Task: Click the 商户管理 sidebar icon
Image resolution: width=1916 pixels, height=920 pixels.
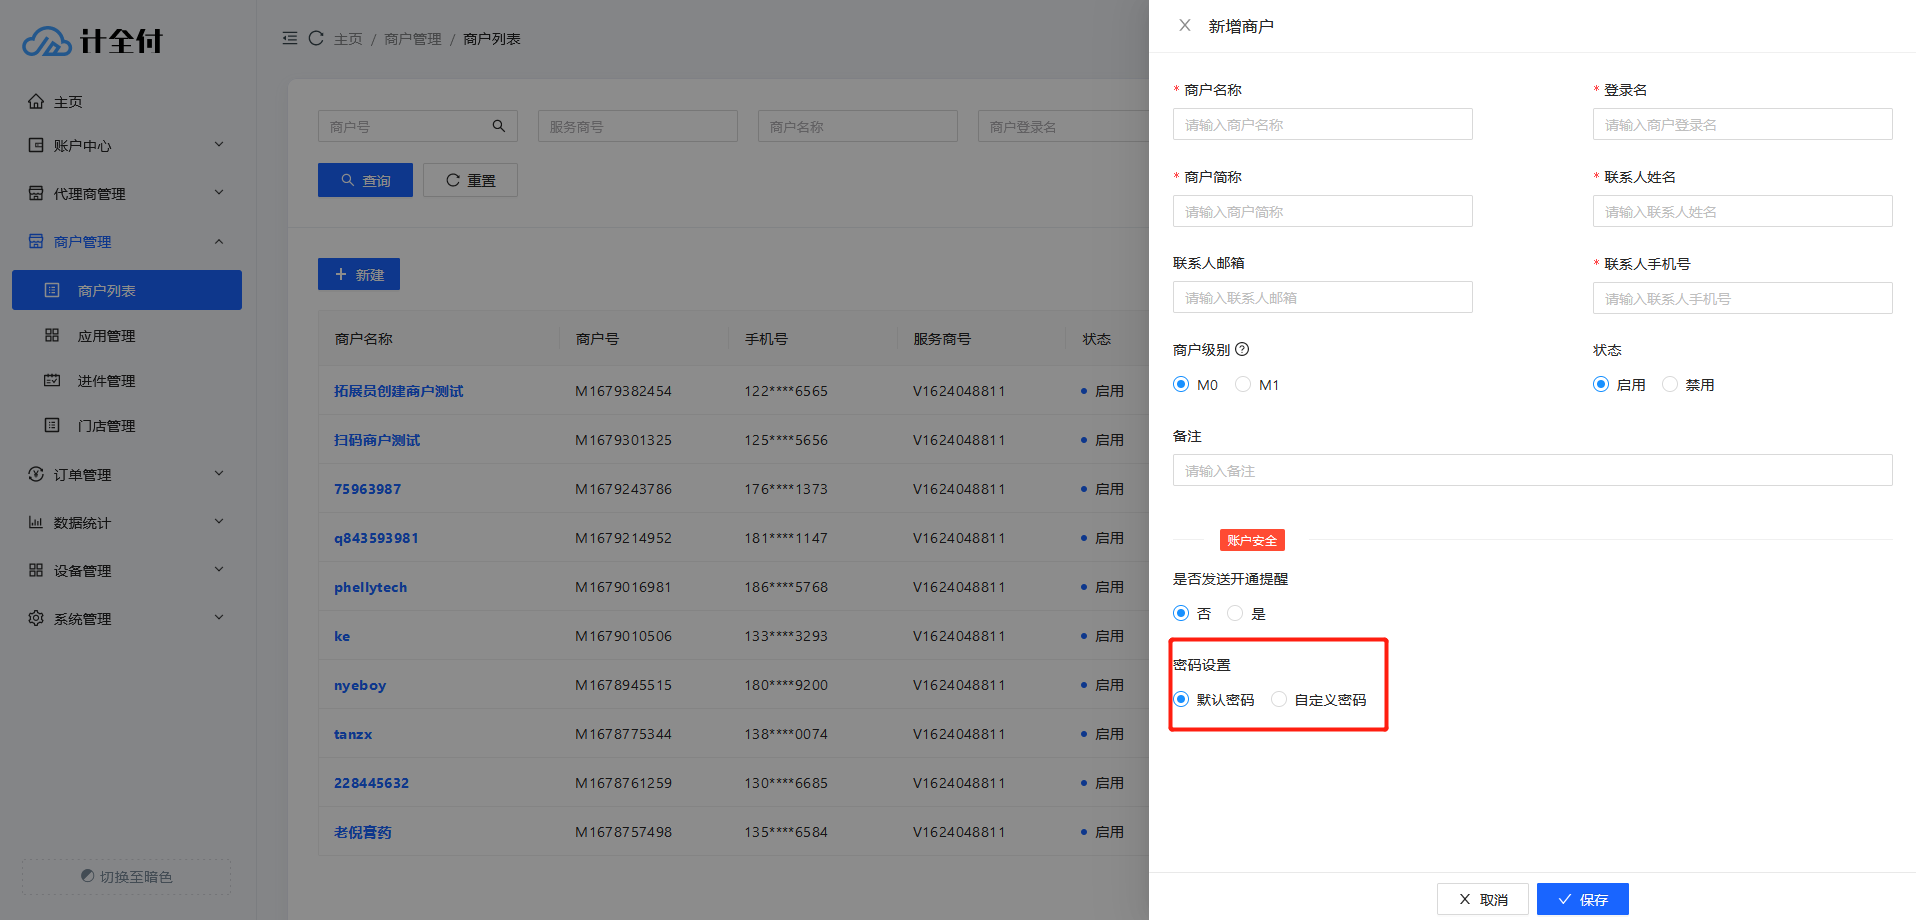Action: pos(36,241)
